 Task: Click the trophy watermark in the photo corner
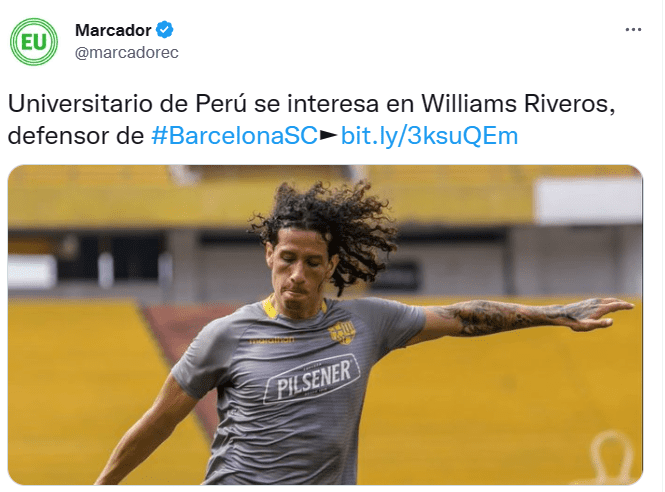pyautogui.click(x=608, y=458)
